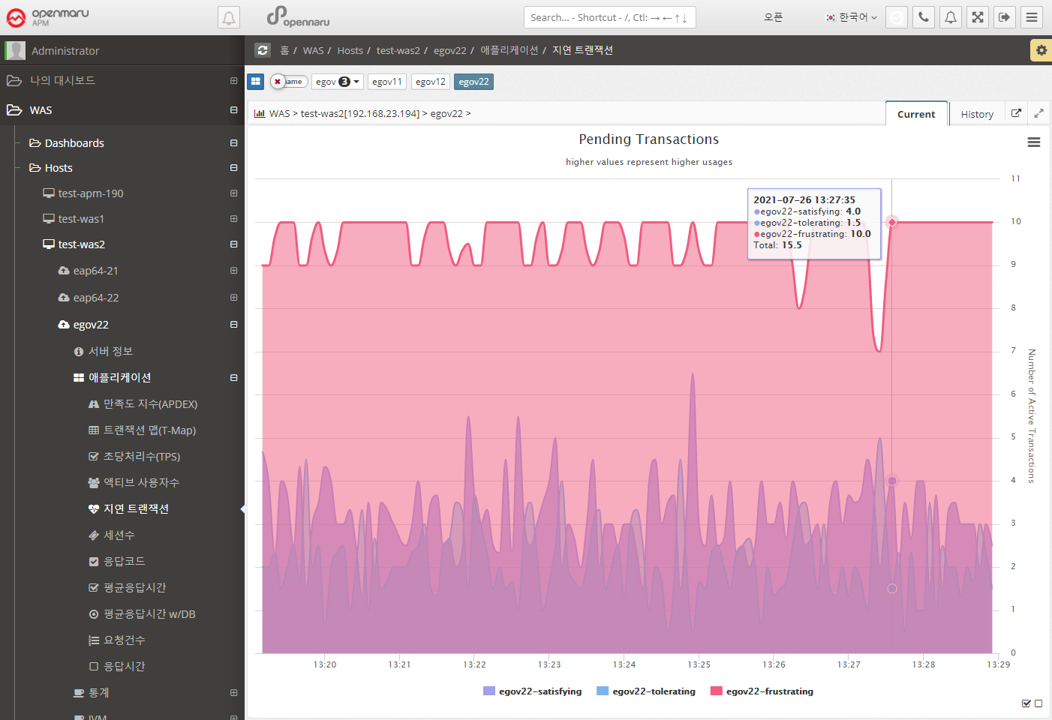The image size is (1052, 720).
Task: Click the empty checkbox at chart bottom-right
Action: click(x=1038, y=704)
